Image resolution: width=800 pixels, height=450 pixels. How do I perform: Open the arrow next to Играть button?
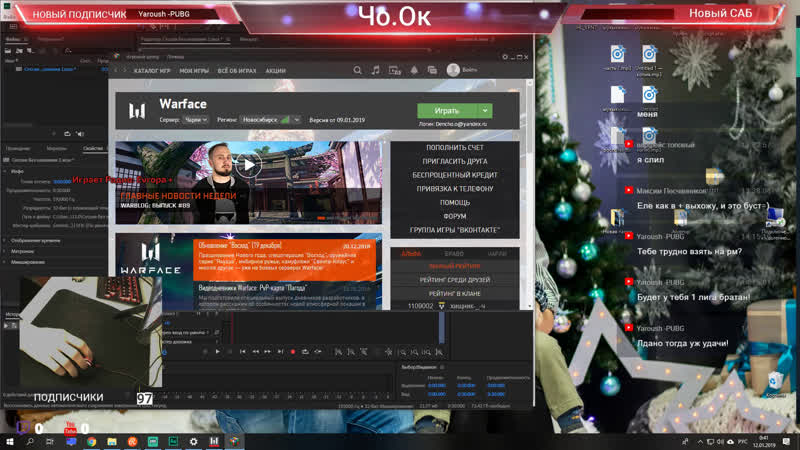pos(485,110)
